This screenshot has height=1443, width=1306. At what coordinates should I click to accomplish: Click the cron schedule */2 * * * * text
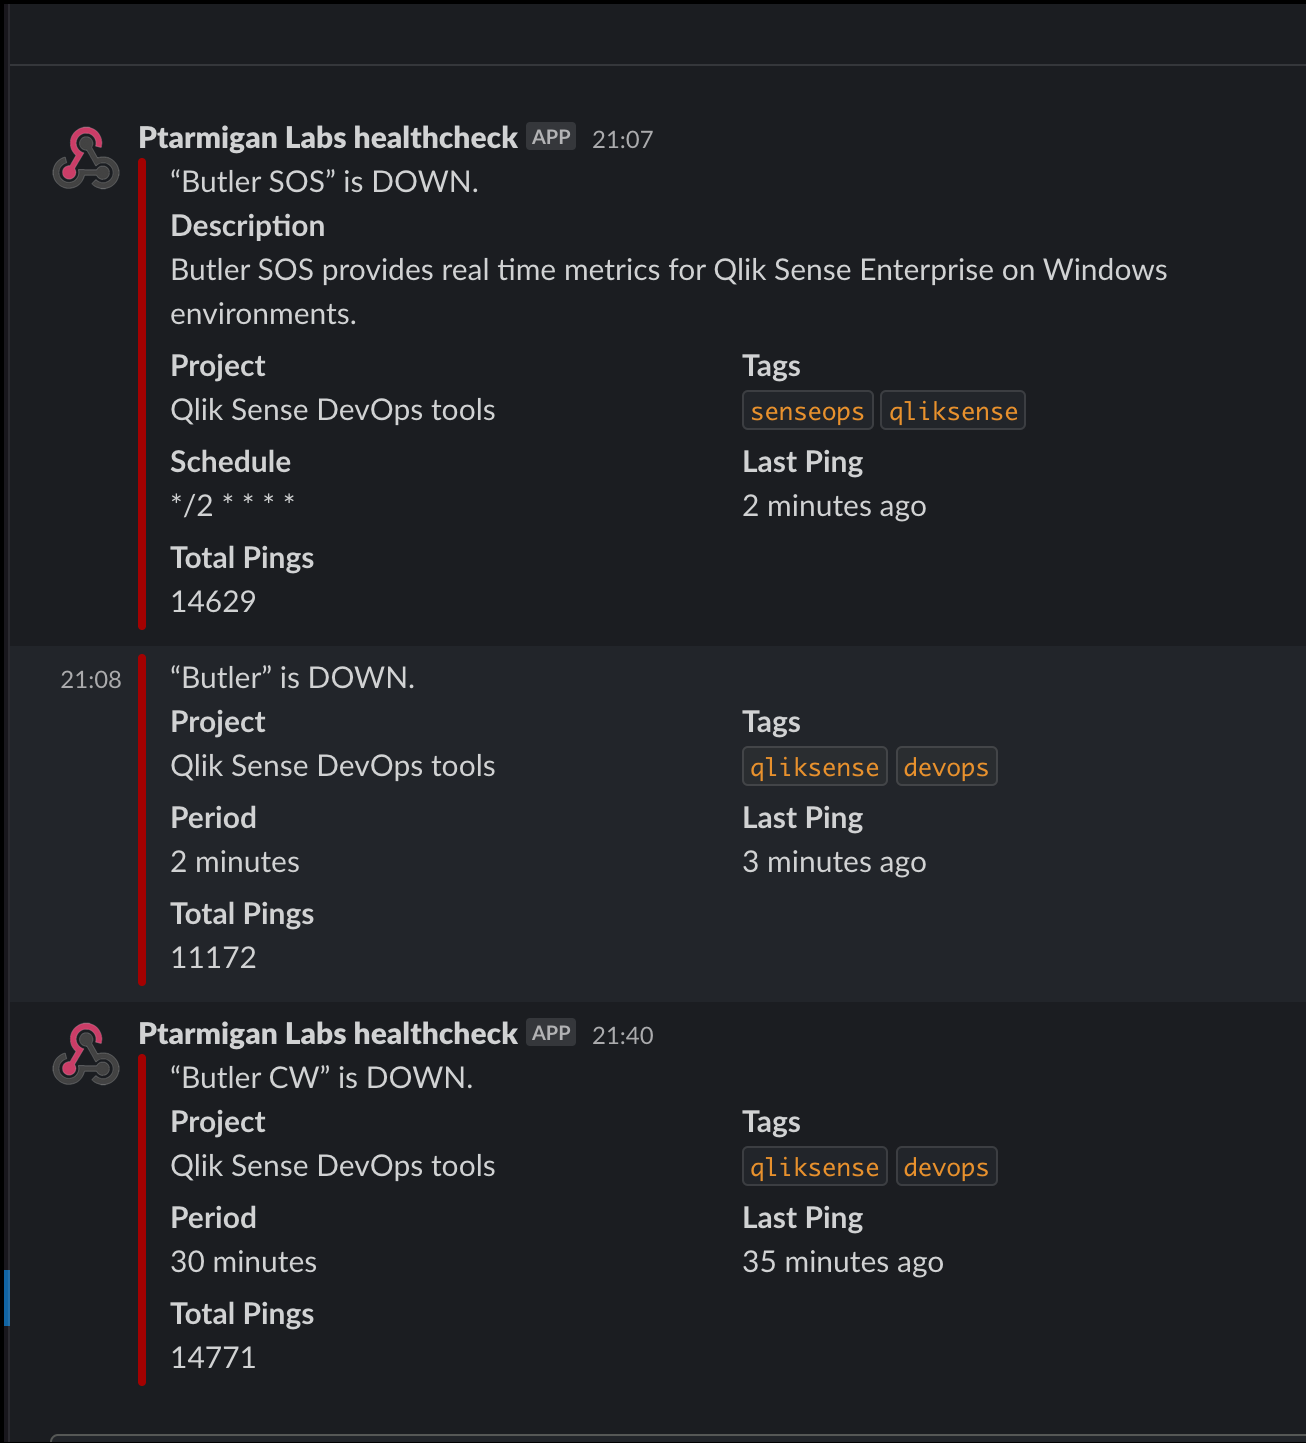pos(232,504)
